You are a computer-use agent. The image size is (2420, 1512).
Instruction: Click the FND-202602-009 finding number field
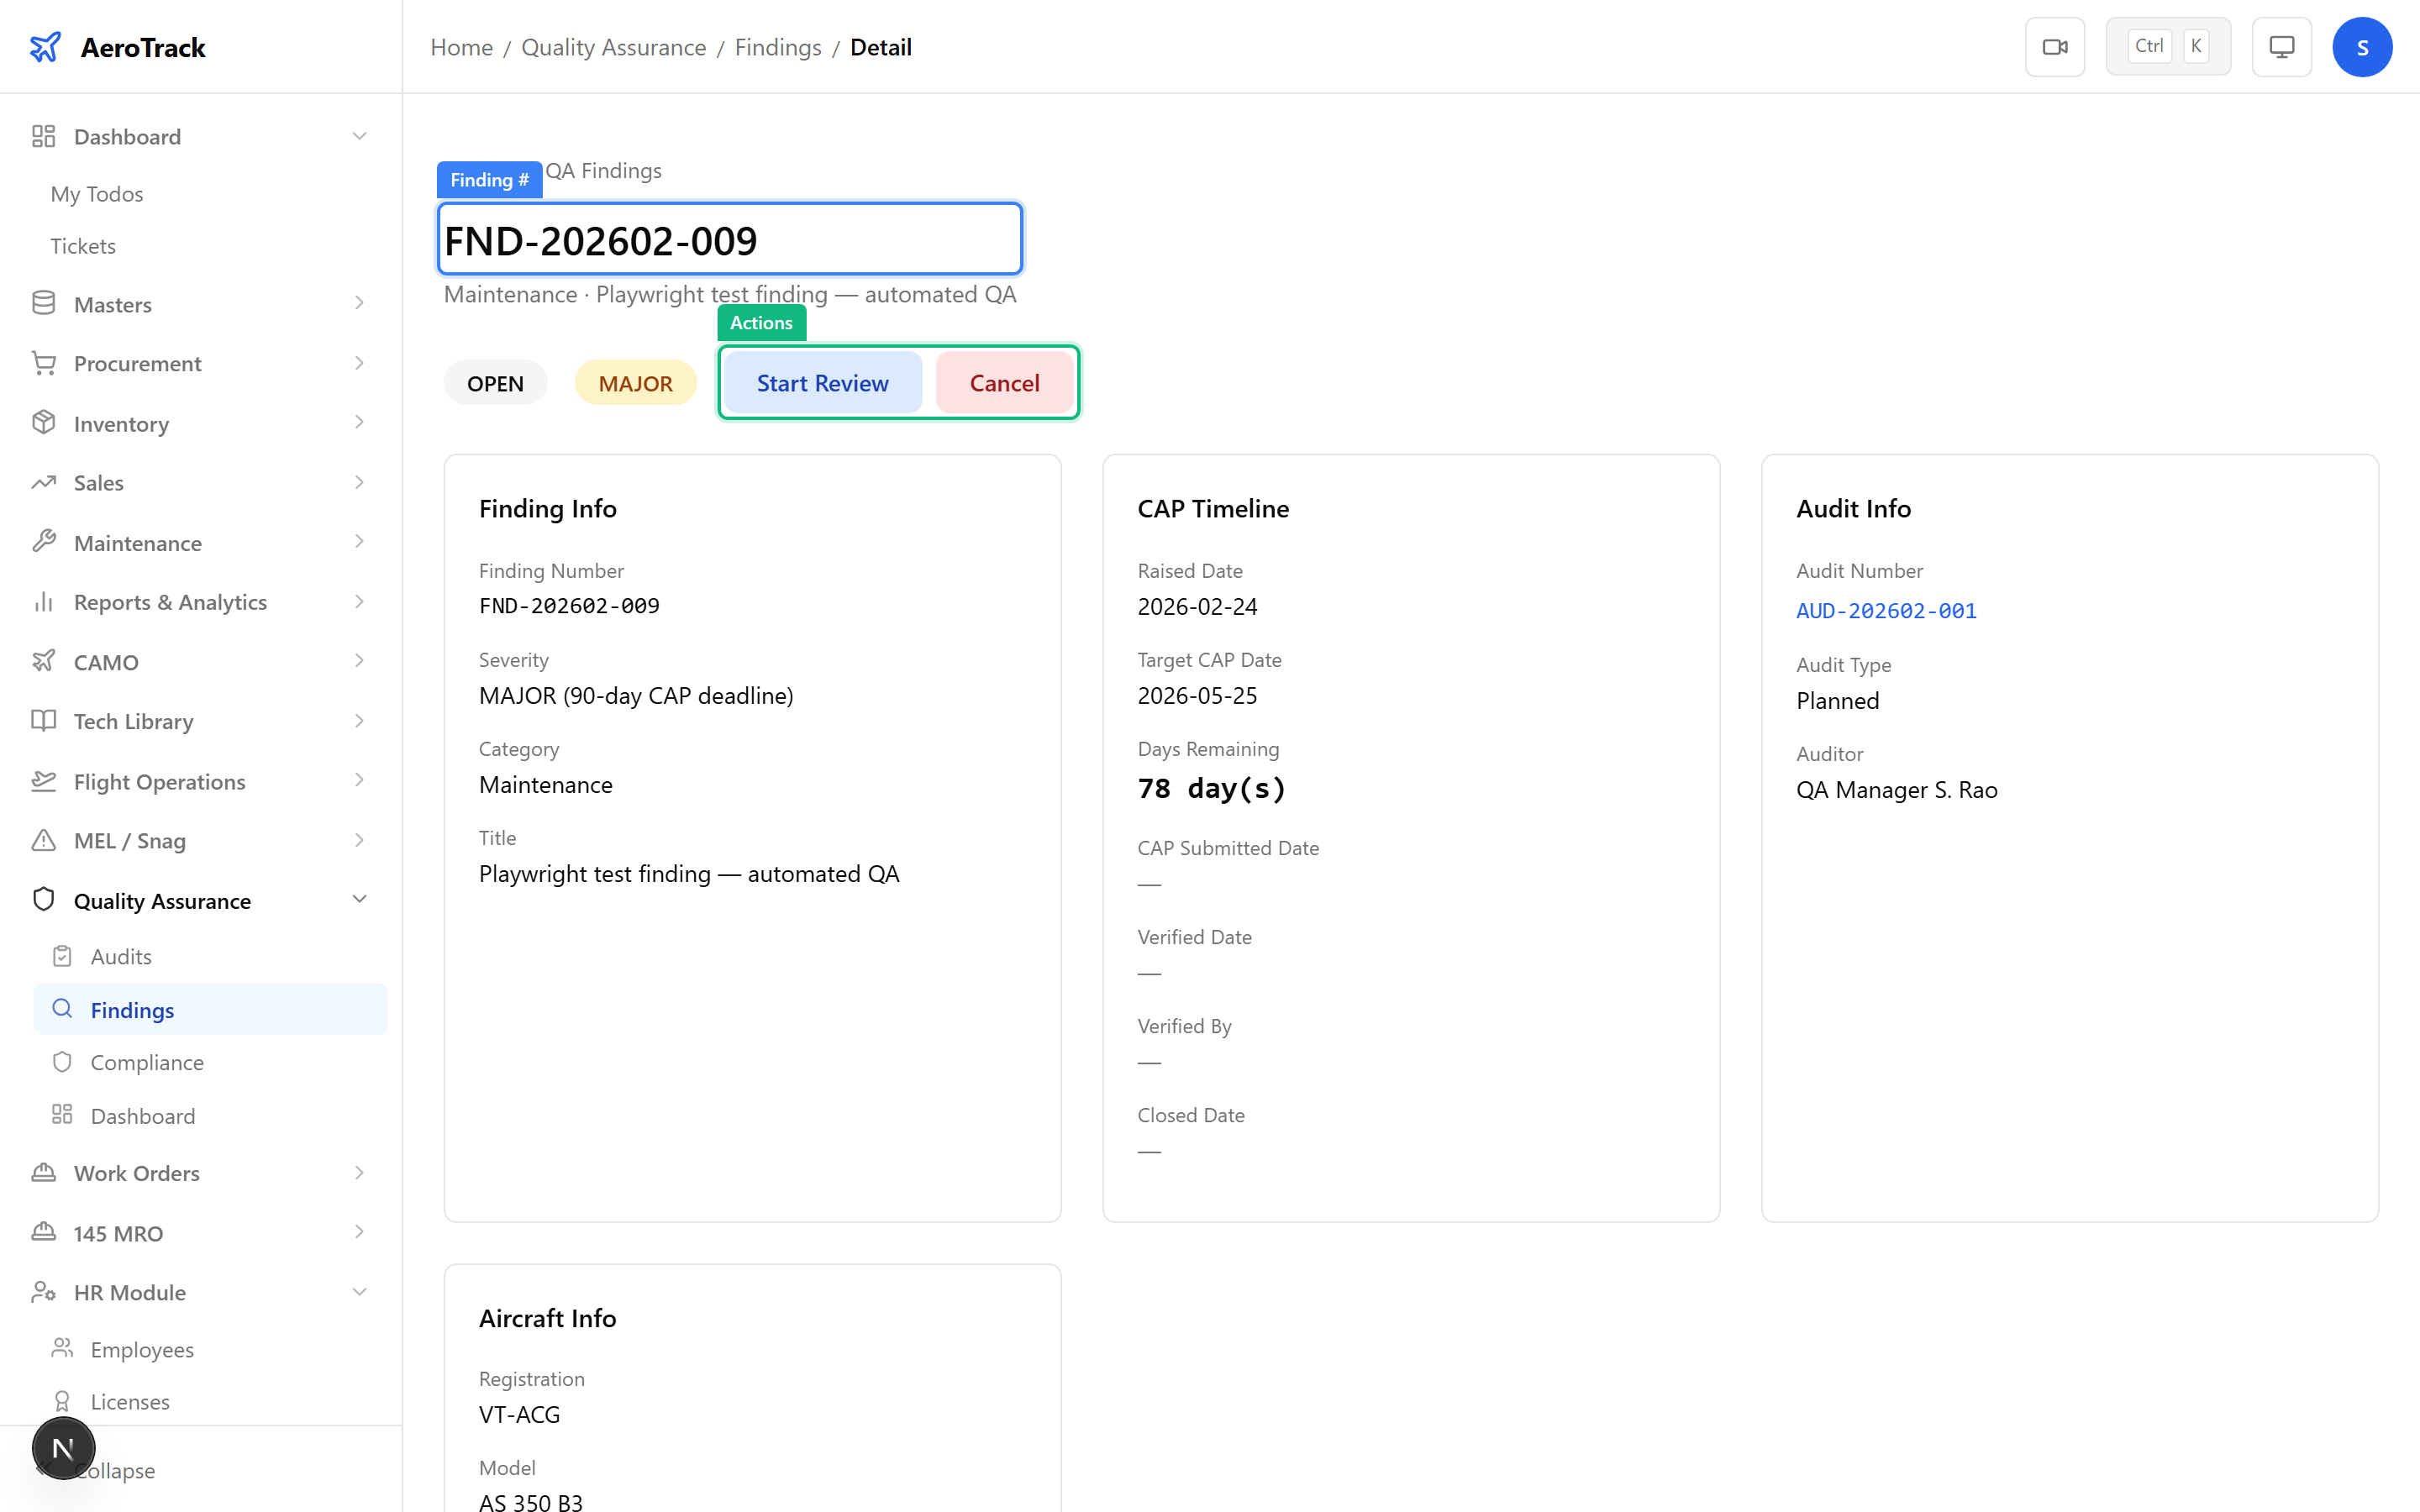click(x=729, y=239)
